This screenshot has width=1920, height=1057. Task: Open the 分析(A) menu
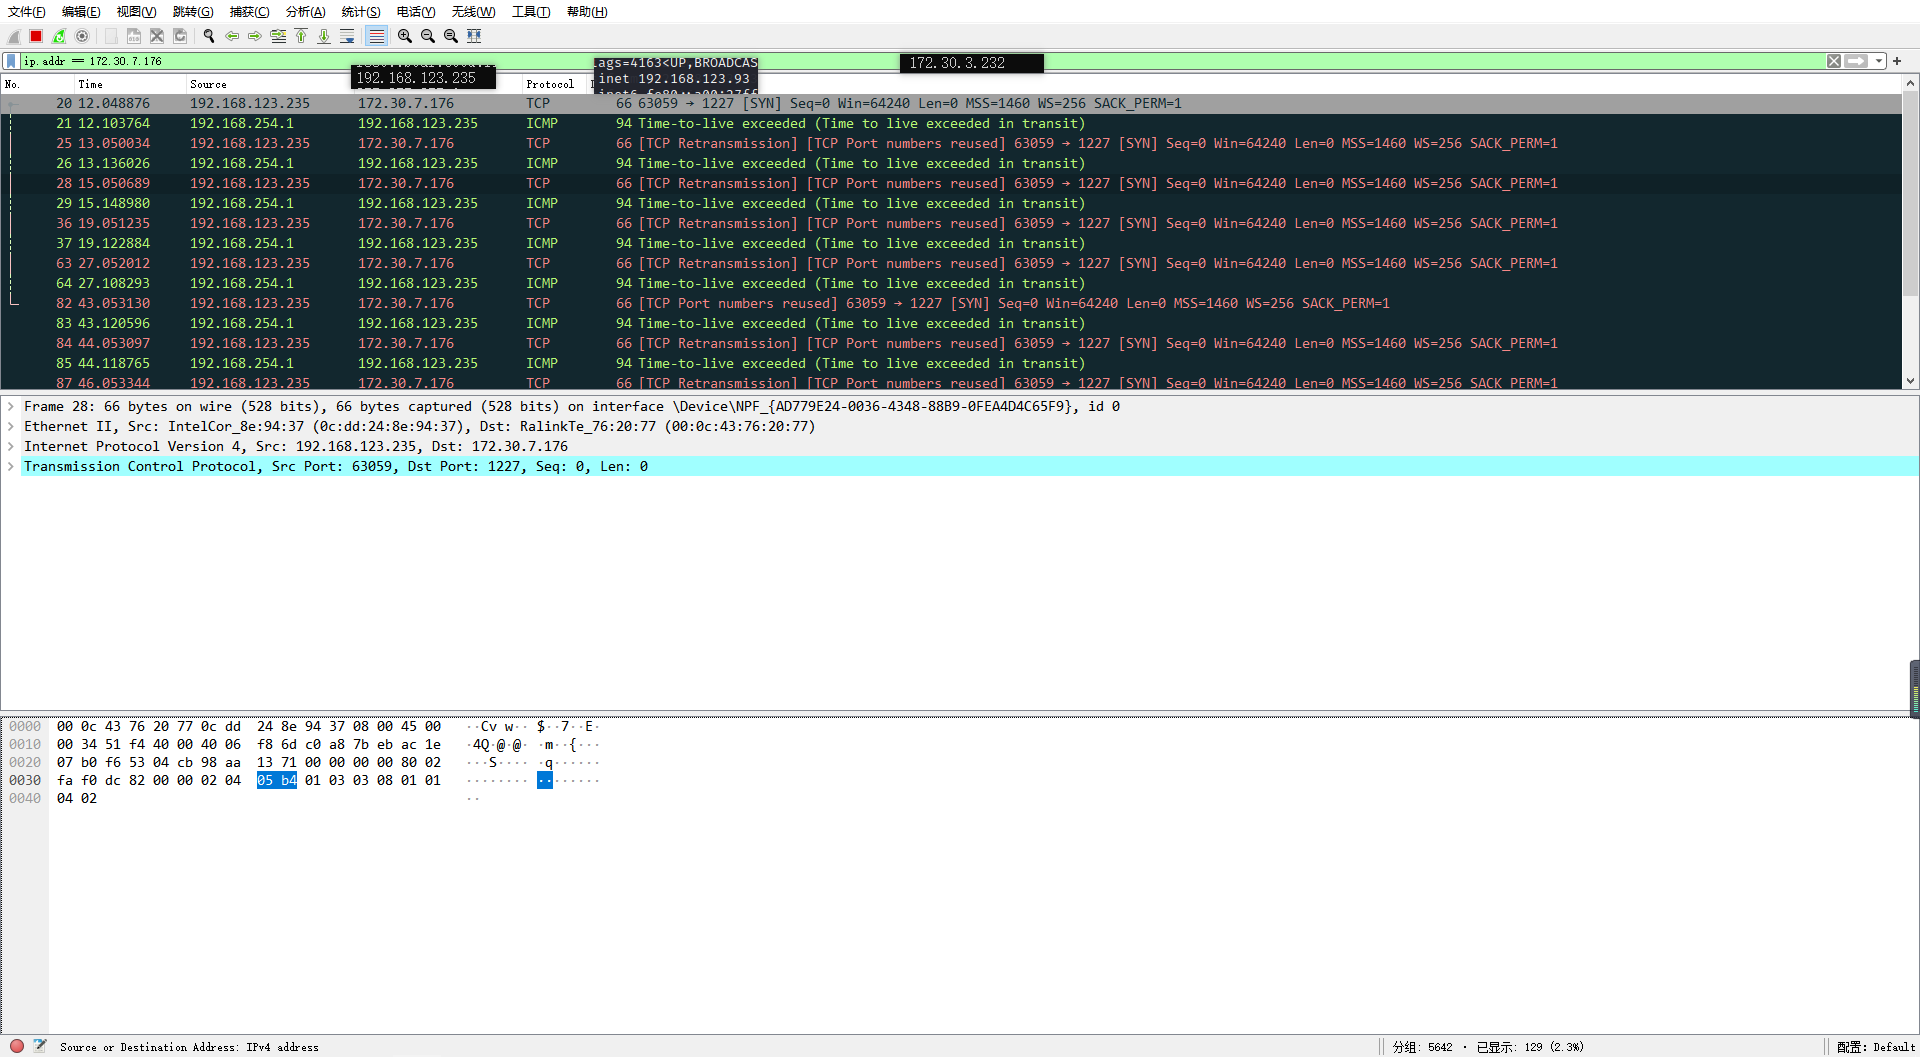tap(305, 12)
